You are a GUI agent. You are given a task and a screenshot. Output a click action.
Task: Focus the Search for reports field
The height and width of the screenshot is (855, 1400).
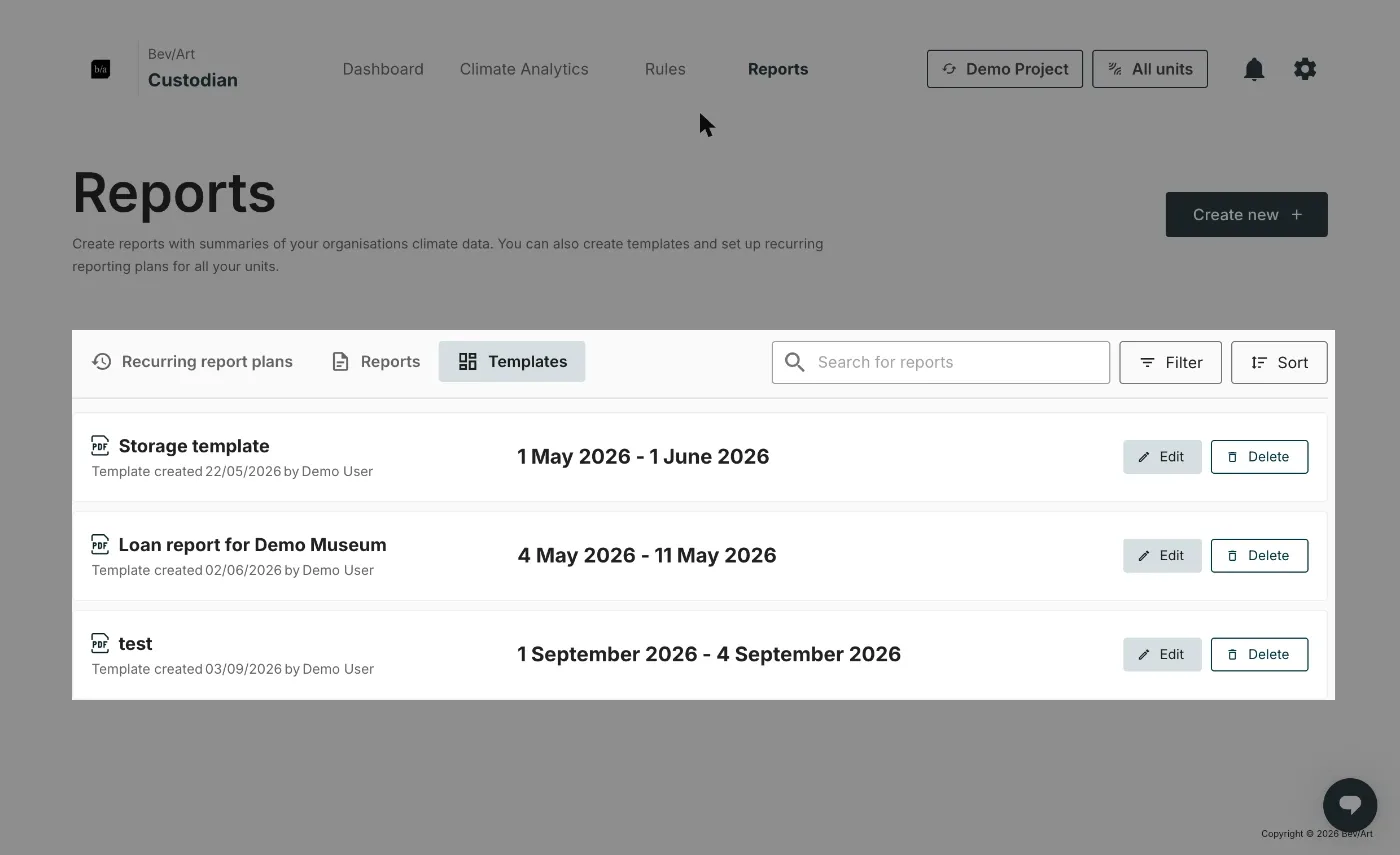941,362
